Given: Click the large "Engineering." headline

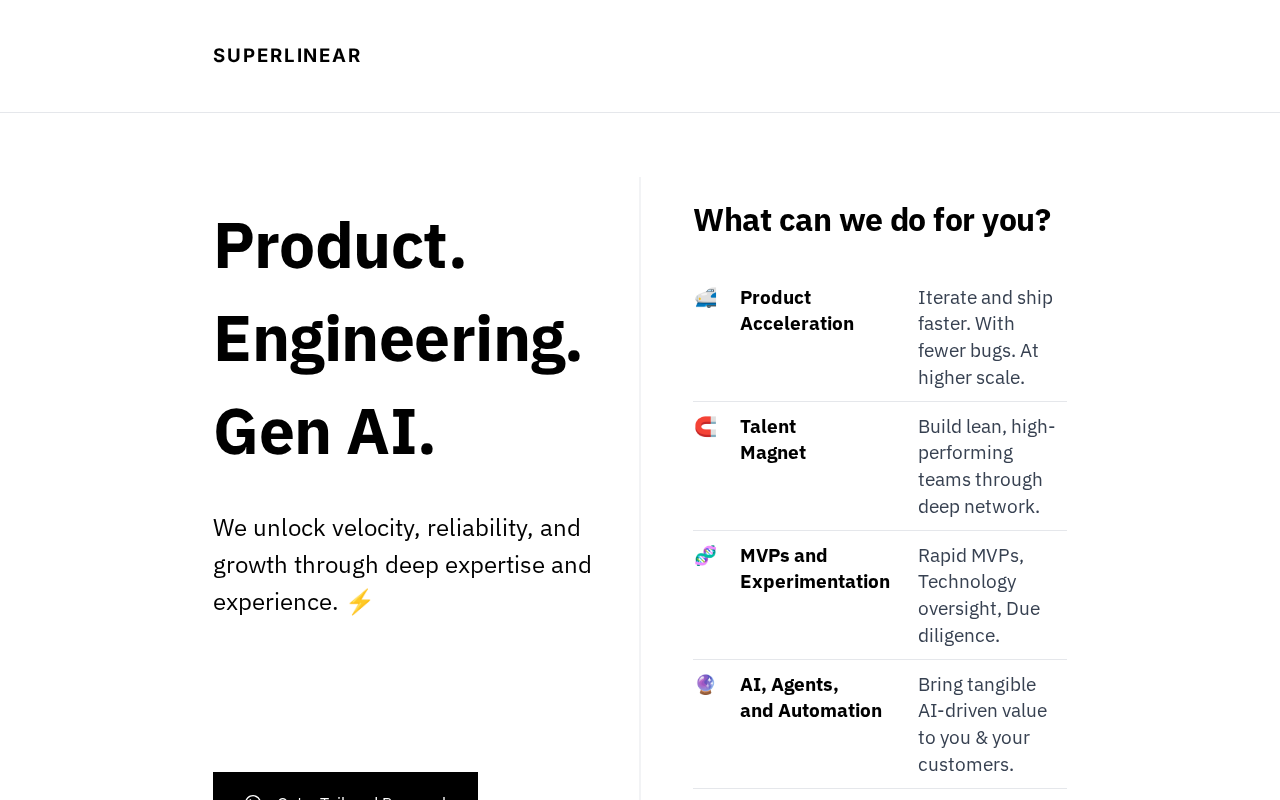Looking at the screenshot, I should (397, 339).
